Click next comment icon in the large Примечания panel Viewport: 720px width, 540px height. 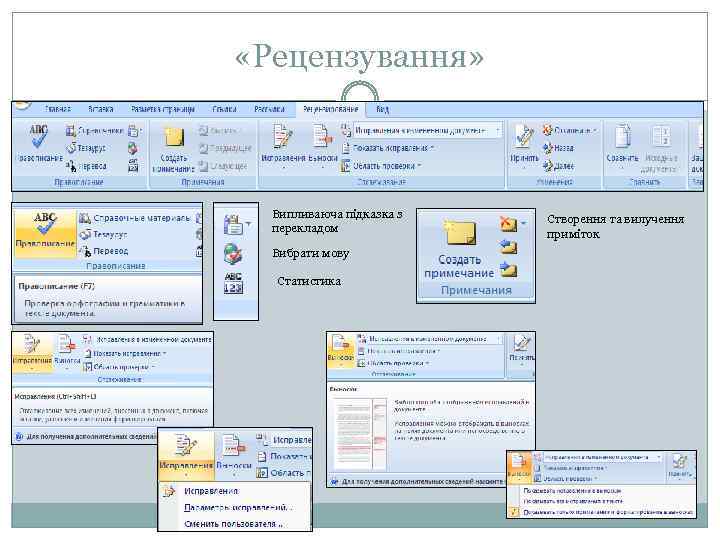click(508, 269)
